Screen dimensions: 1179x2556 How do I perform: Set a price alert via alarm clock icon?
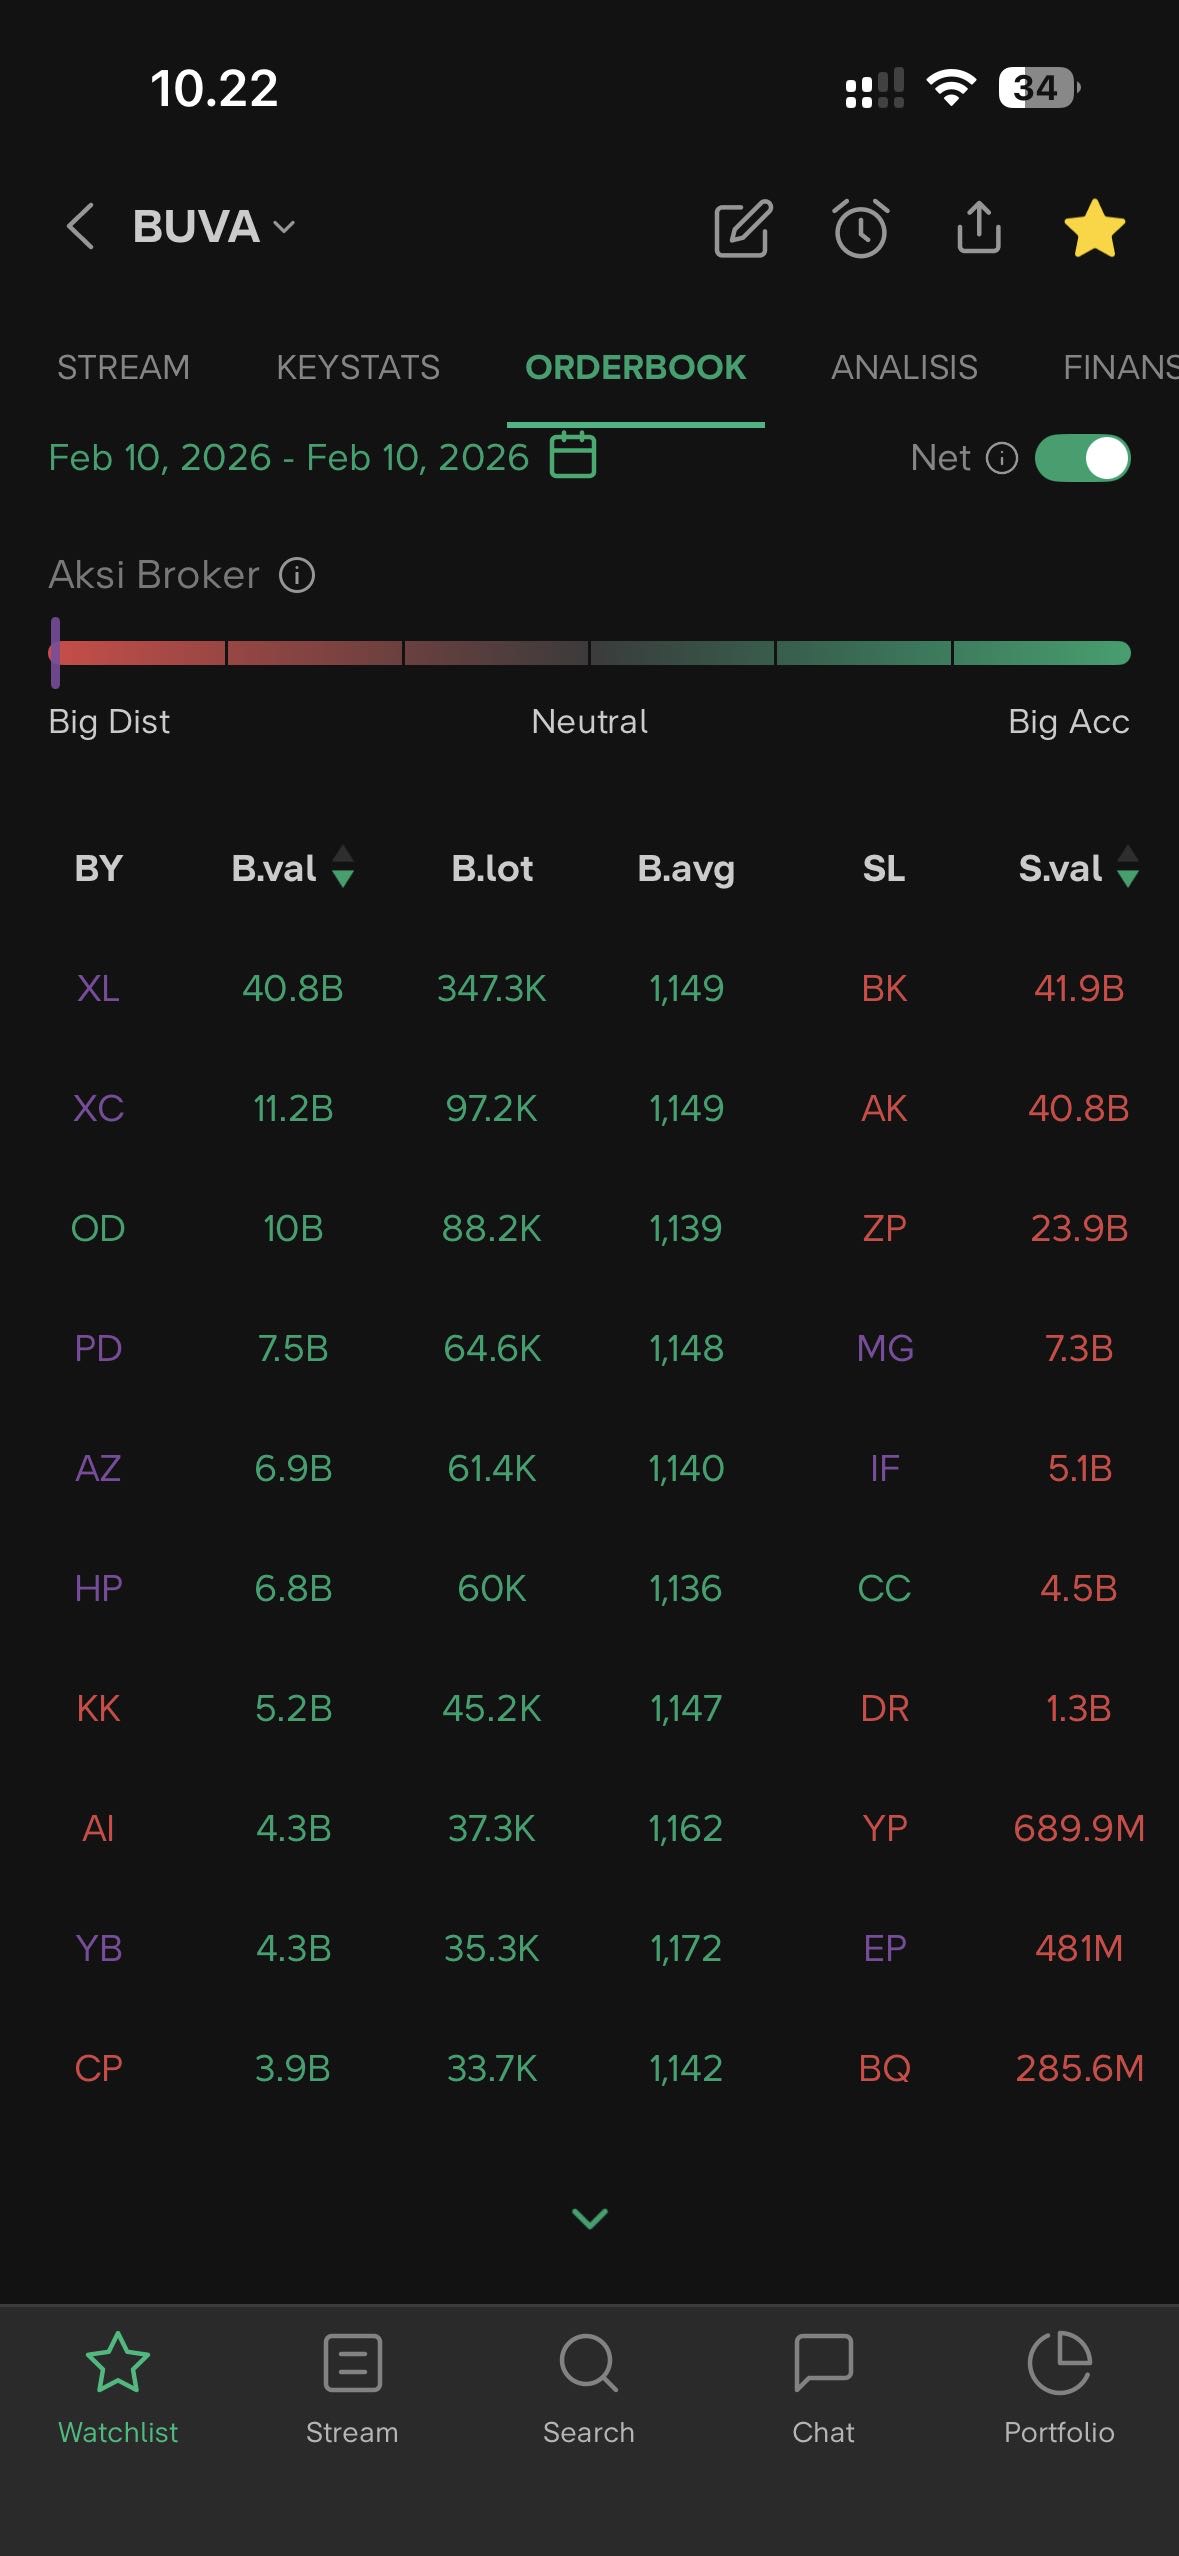click(x=860, y=229)
